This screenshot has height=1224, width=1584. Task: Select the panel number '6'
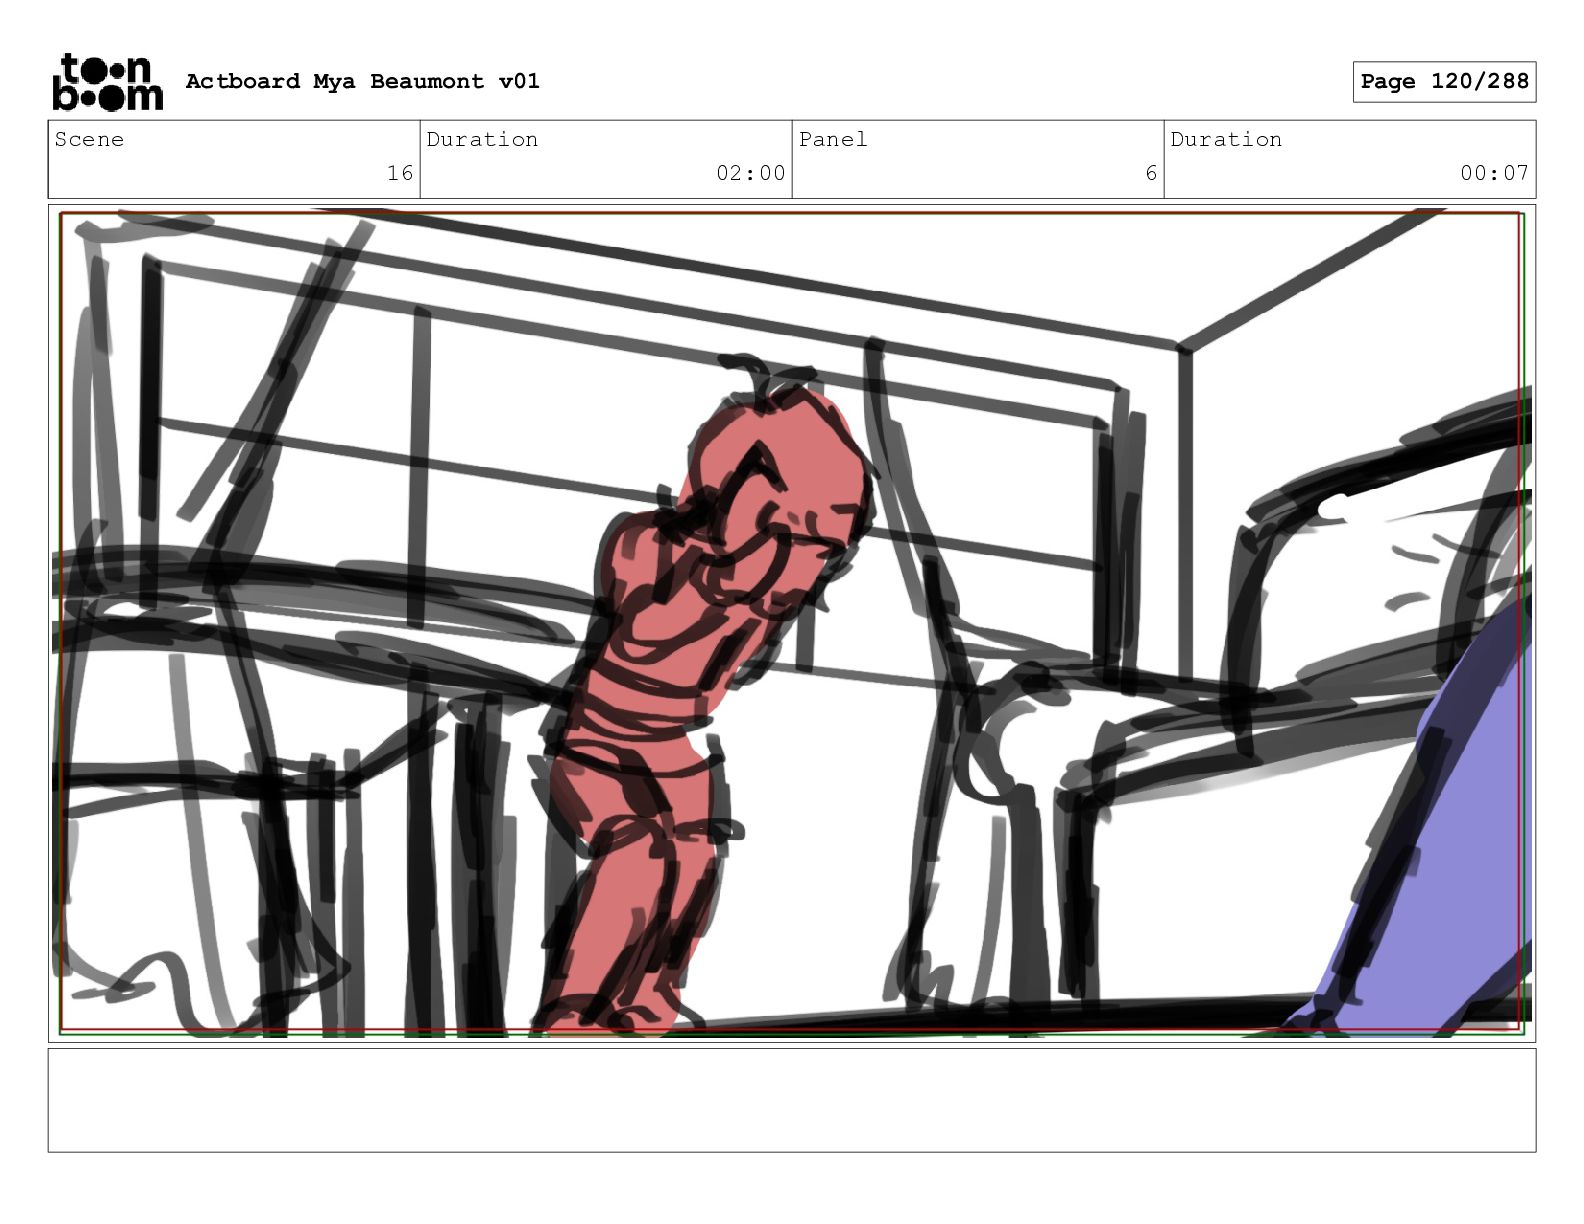point(1151,173)
